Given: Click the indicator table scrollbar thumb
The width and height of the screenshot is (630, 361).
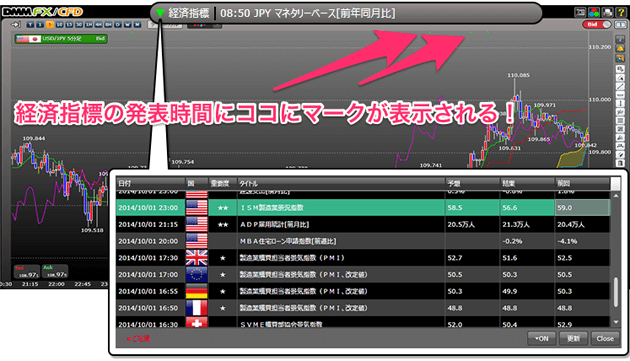Looking at the screenshot, I should click(x=616, y=292).
